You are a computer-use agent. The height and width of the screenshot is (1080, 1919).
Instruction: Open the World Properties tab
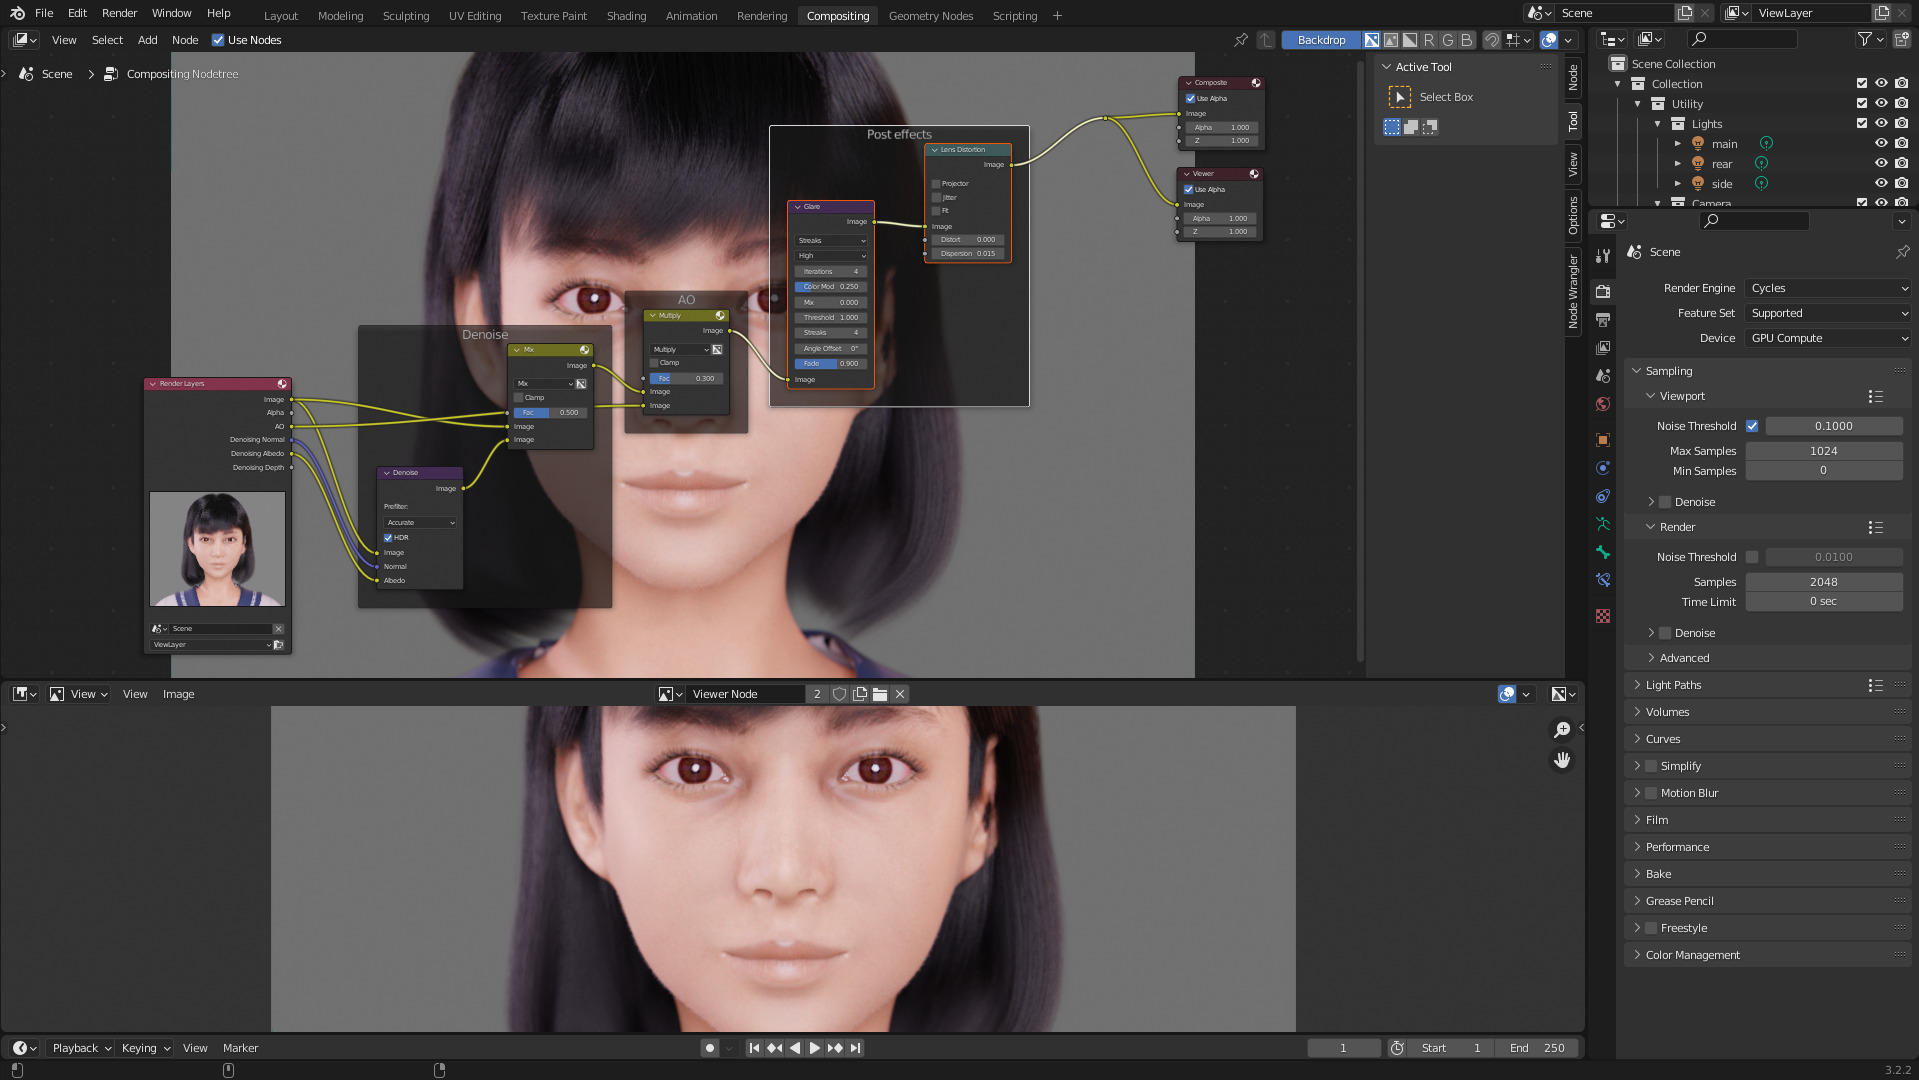1603,404
